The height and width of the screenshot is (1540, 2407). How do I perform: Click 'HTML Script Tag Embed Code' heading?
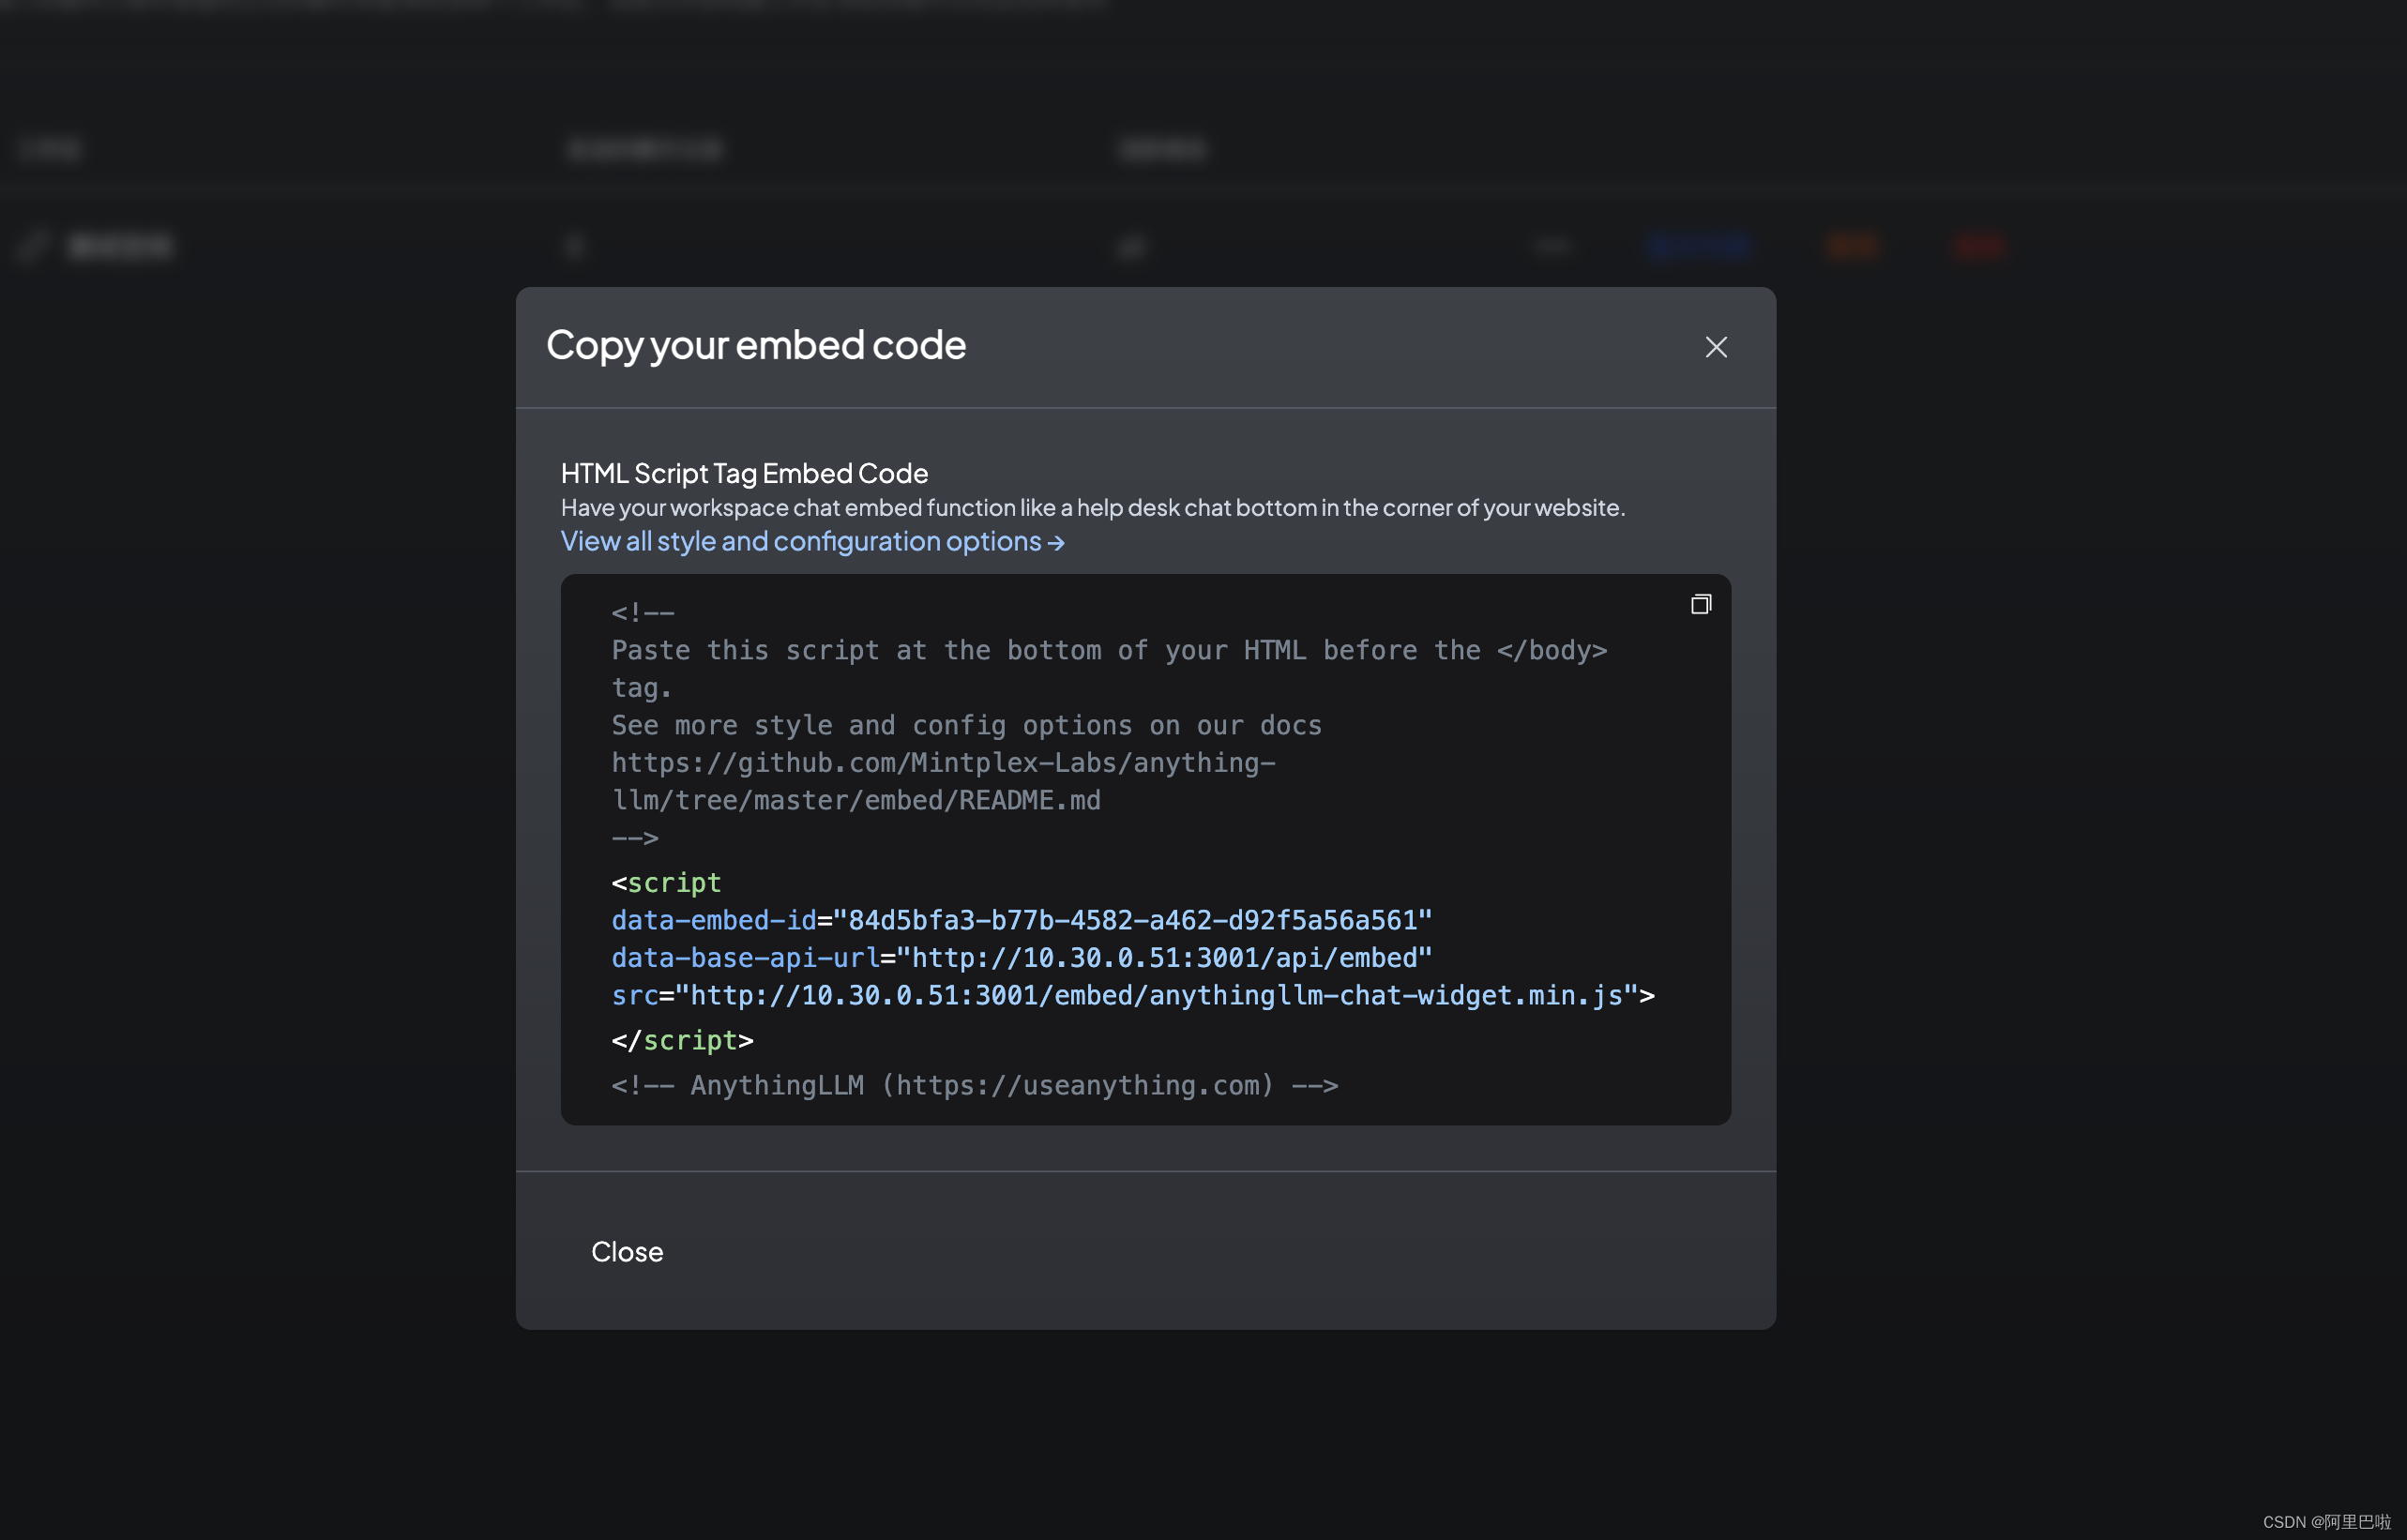tap(744, 473)
